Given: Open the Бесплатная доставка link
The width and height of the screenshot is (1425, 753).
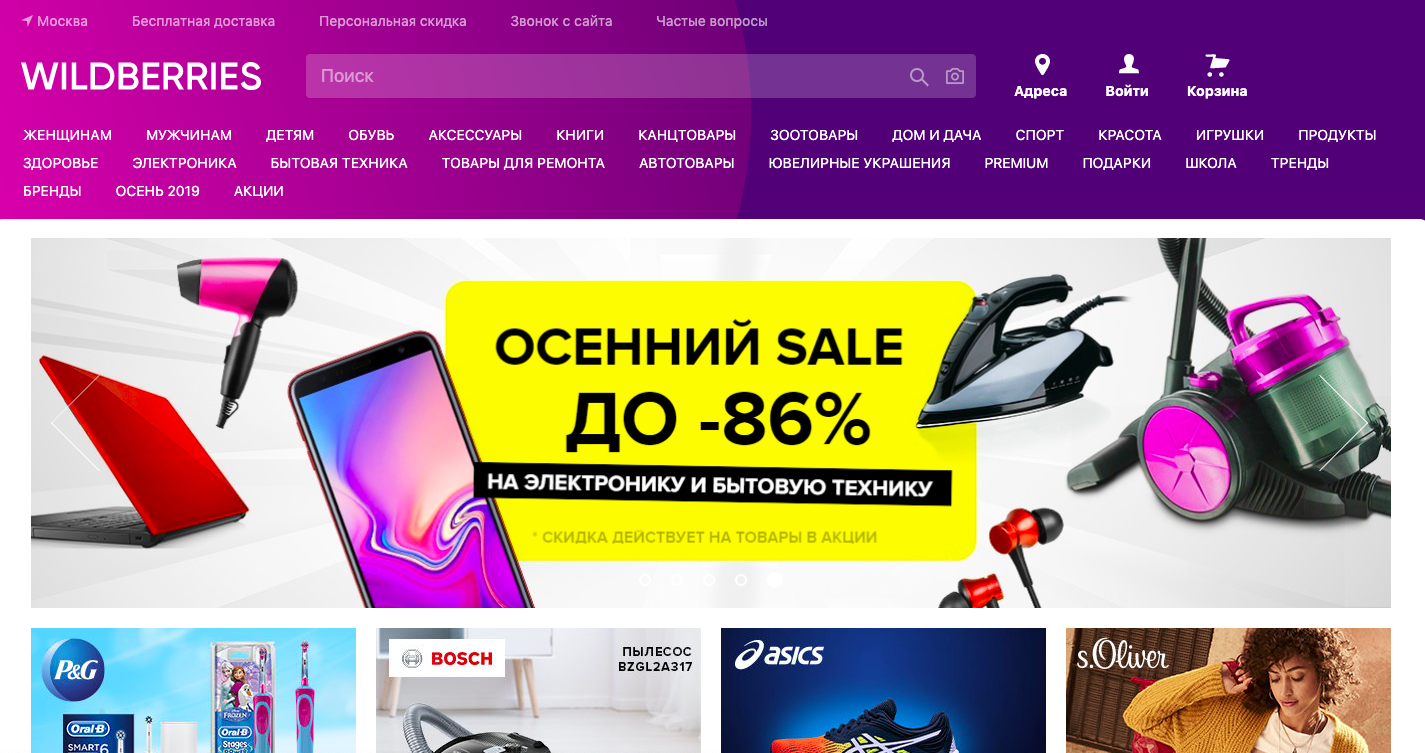Looking at the screenshot, I should pyautogui.click(x=204, y=21).
